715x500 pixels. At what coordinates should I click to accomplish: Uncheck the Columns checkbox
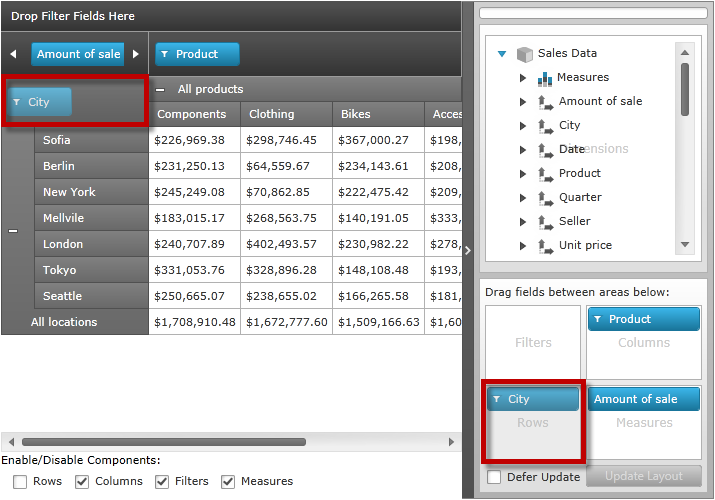tap(83, 482)
